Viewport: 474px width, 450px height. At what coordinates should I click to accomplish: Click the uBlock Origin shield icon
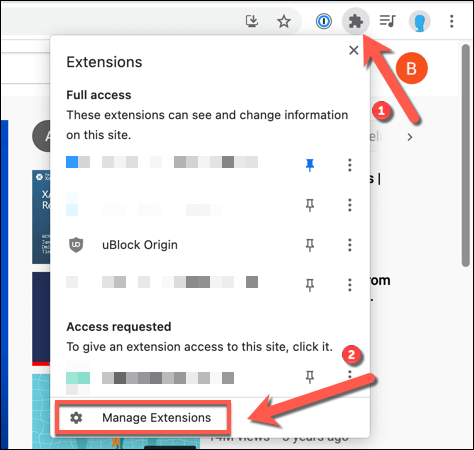(x=76, y=245)
